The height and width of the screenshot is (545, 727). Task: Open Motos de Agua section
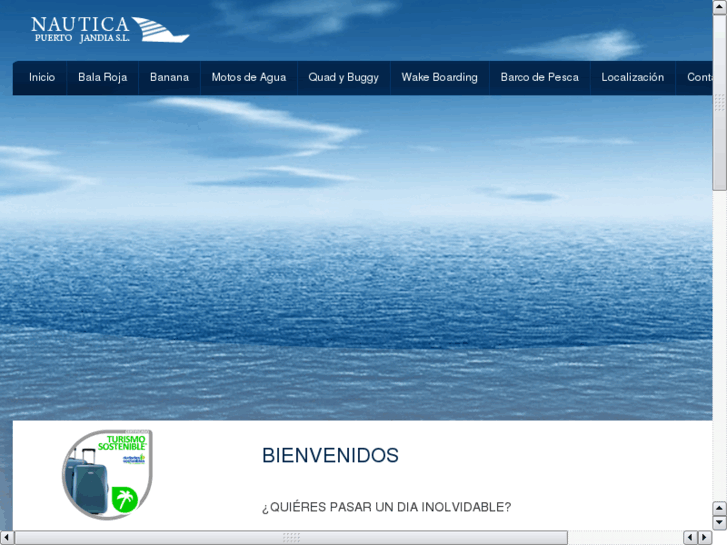pyautogui.click(x=249, y=77)
